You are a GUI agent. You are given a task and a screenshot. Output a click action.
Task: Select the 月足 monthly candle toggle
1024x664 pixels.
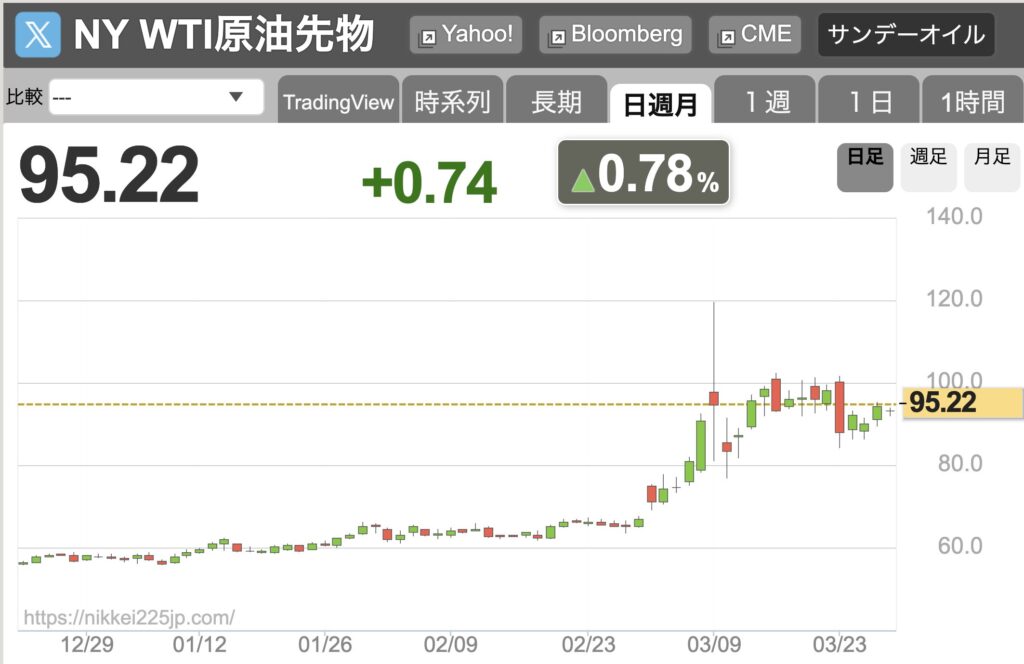(992, 167)
